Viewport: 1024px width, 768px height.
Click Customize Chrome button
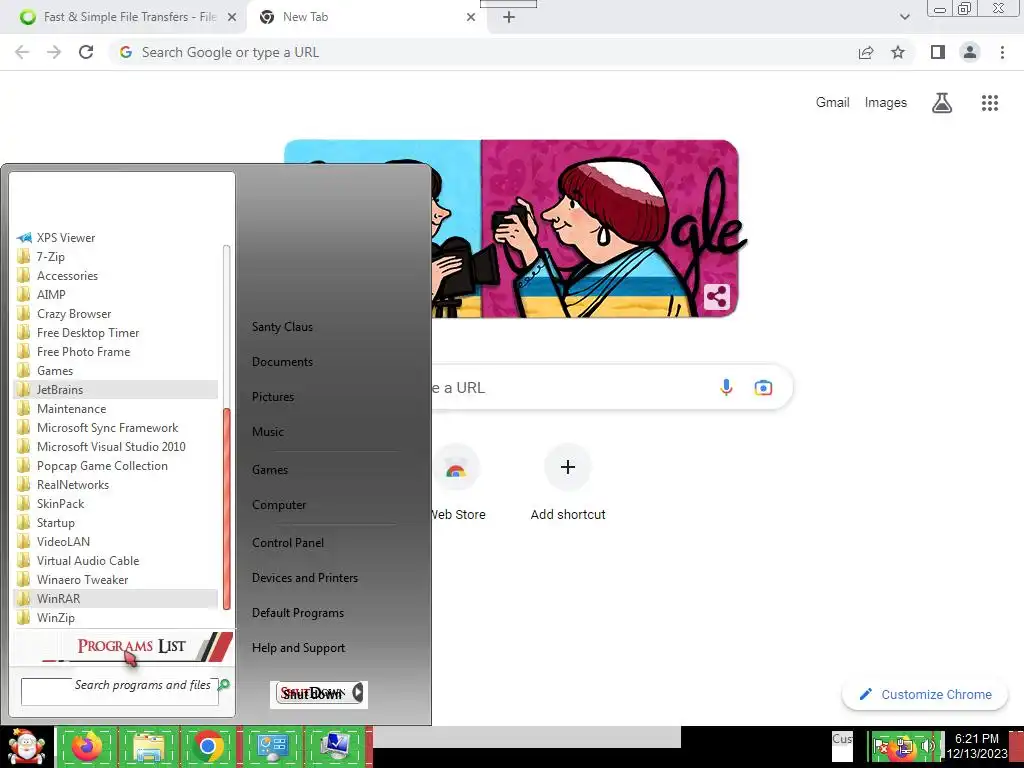tap(925, 694)
